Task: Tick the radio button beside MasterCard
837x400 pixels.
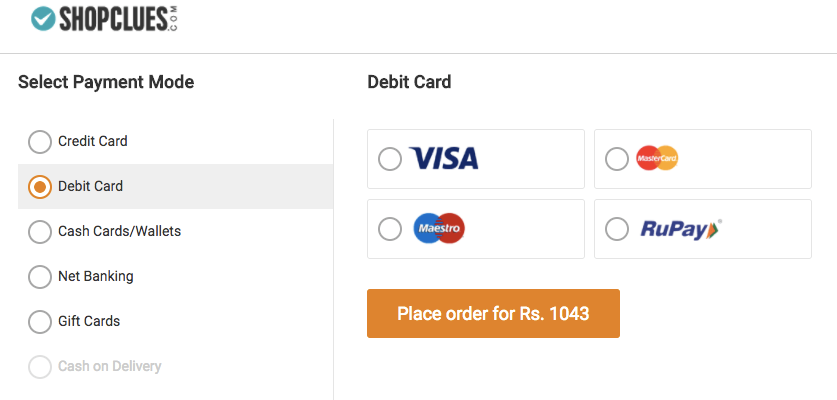Action: click(617, 159)
